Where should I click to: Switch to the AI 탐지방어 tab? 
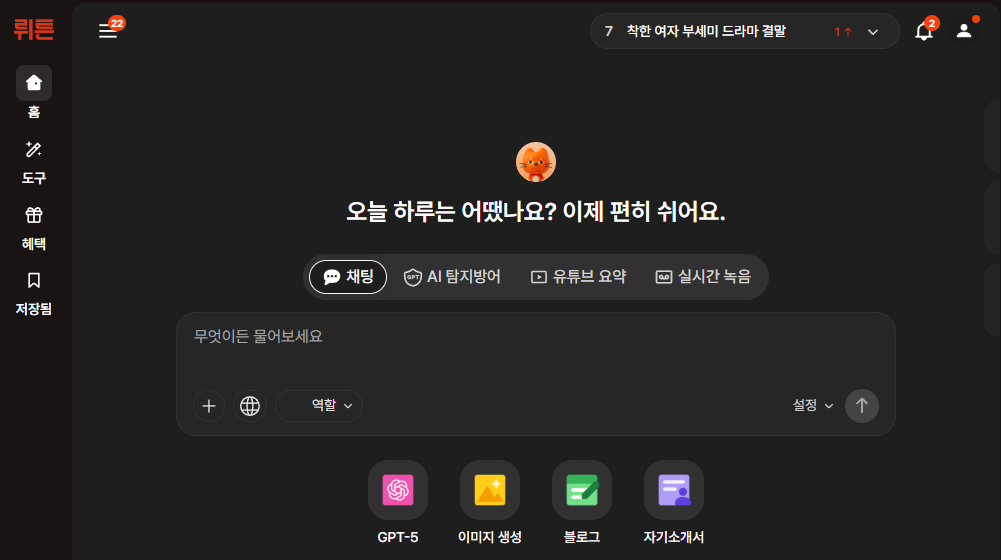452,277
